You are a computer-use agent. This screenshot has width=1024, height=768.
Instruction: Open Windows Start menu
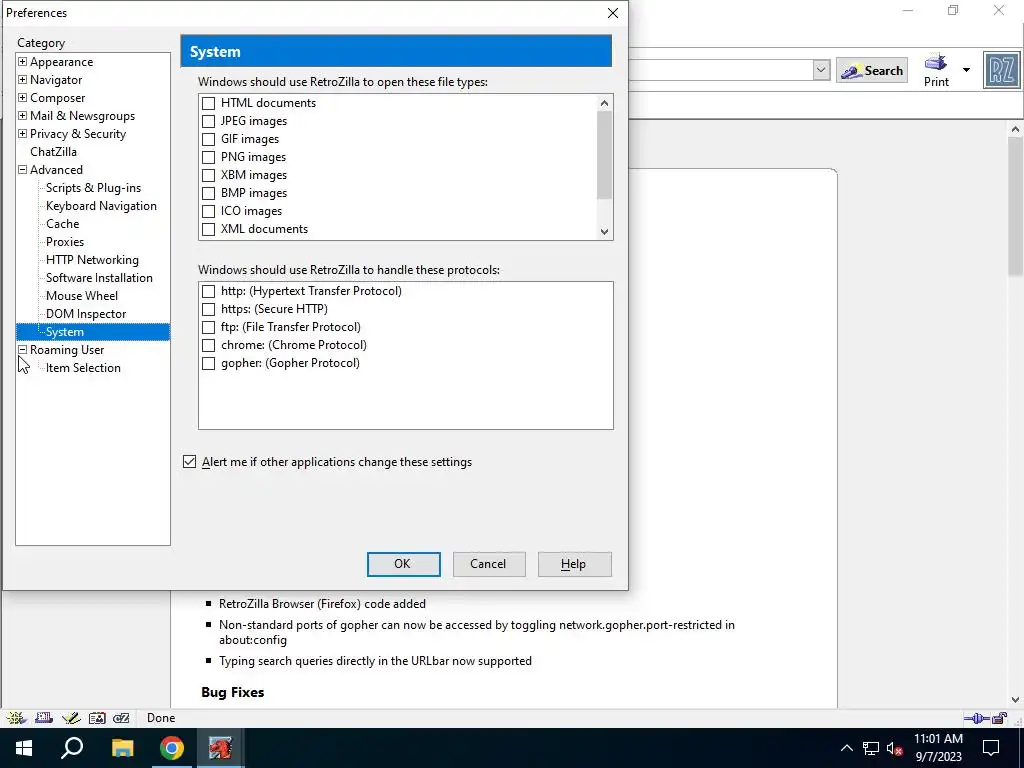click(x=24, y=748)
